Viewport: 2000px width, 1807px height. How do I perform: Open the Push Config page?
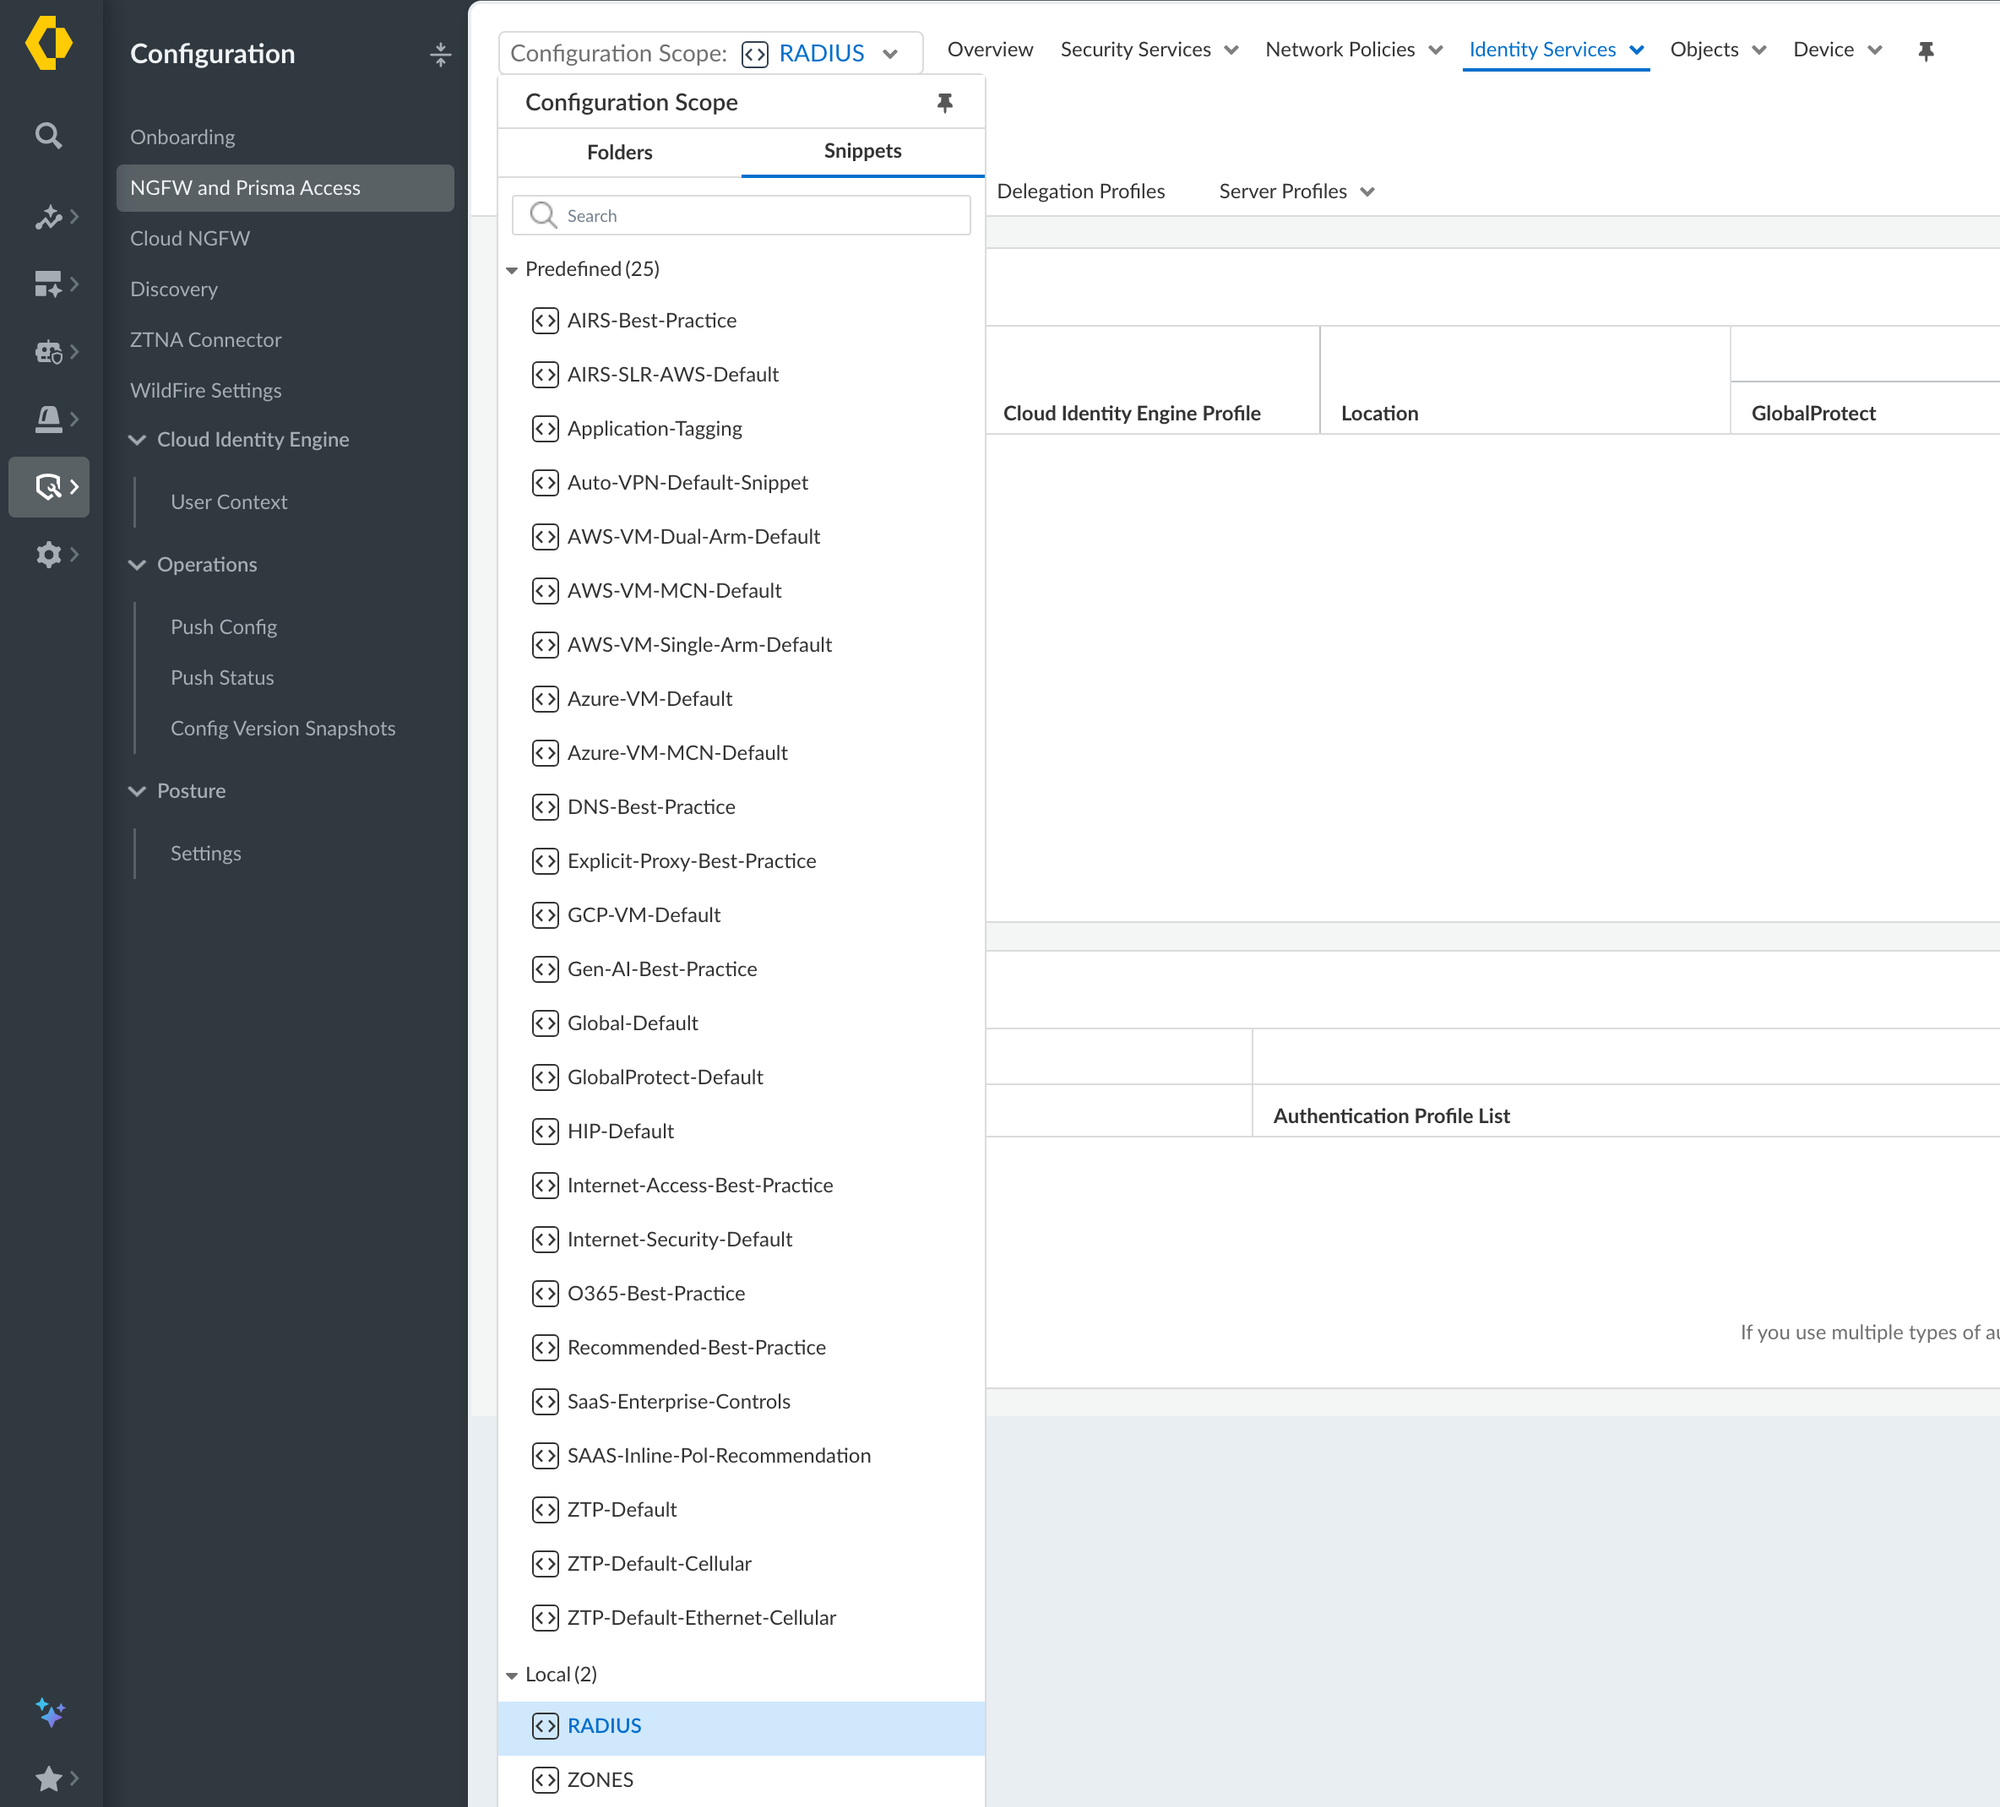pos(223,627)
